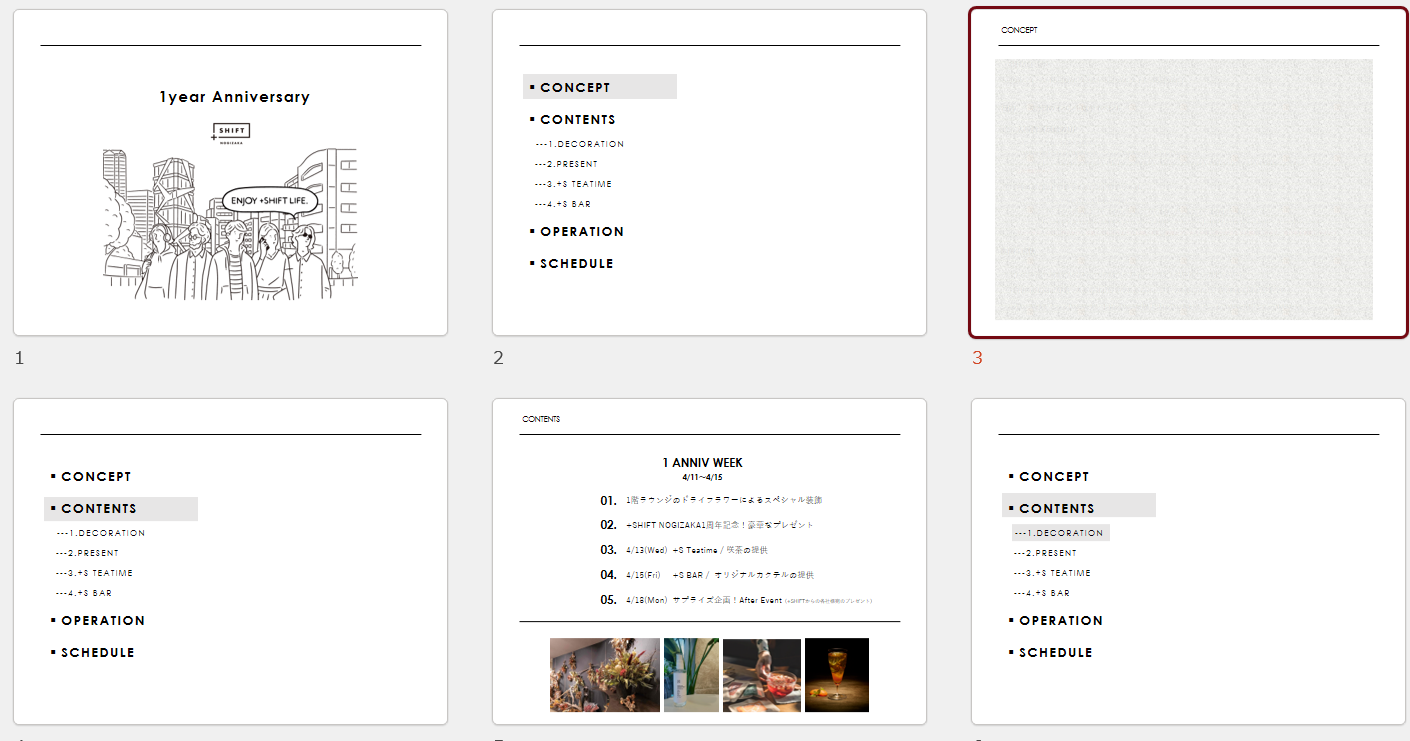Click the '1year Anniversary' title text

pos(234,97)
